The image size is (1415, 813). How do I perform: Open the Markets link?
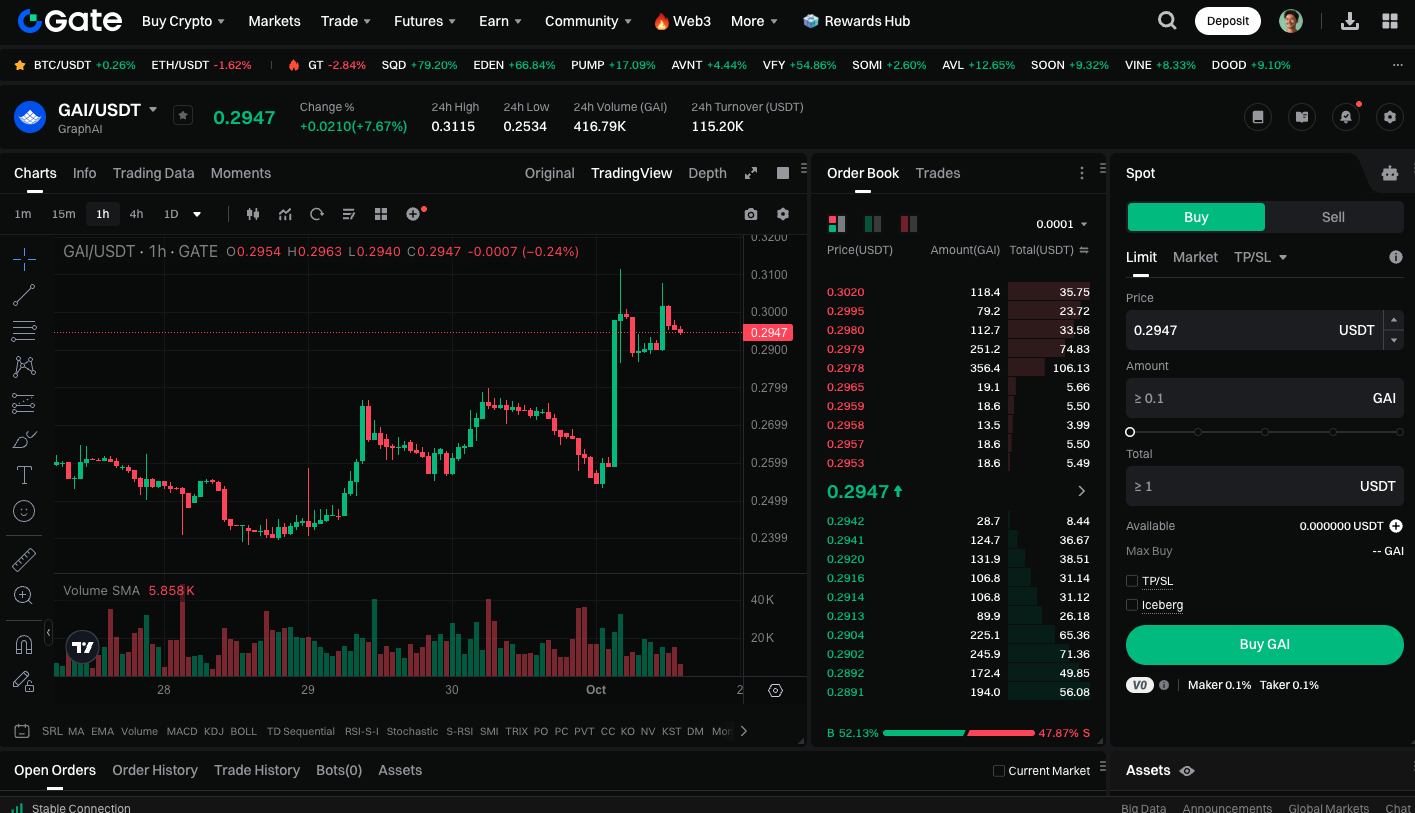pyautogui.click(x=274, y=21)
